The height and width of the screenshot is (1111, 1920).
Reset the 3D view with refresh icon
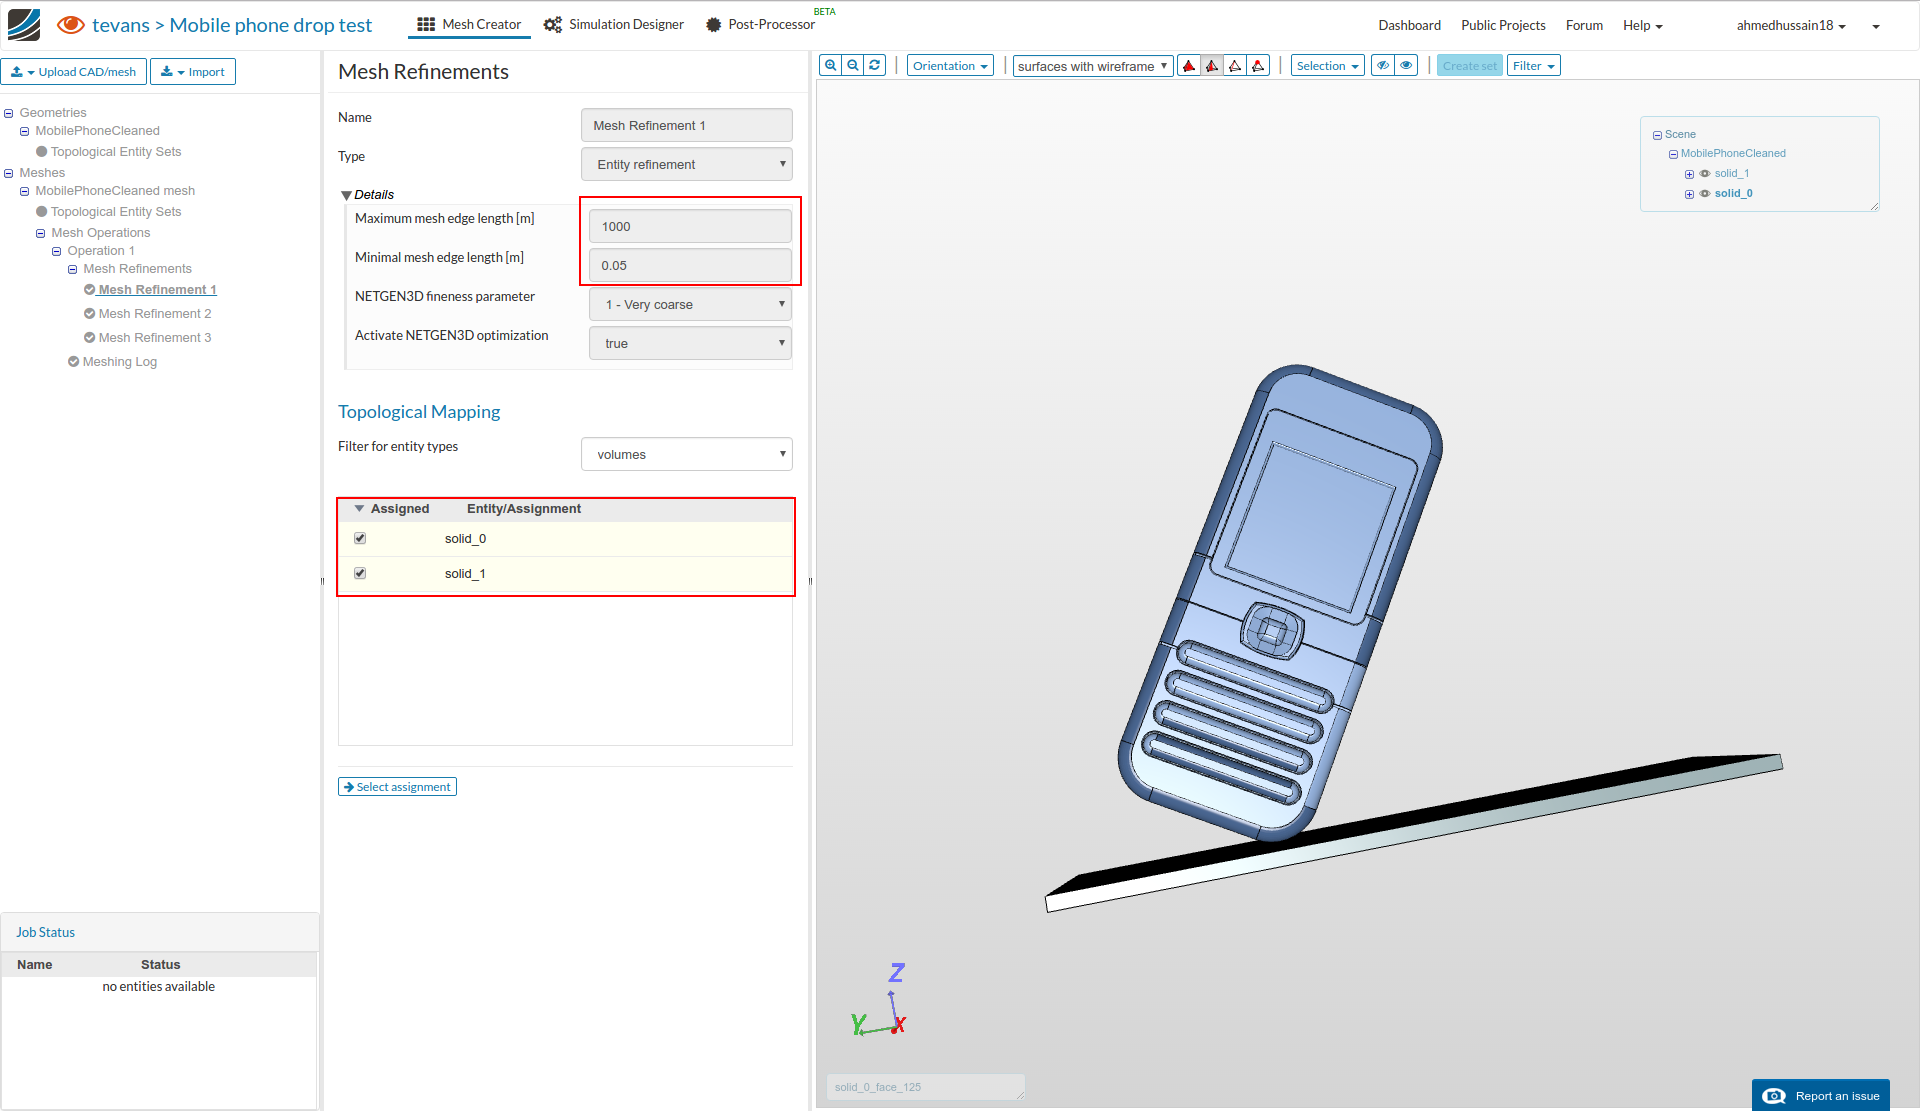pos(875,66)
